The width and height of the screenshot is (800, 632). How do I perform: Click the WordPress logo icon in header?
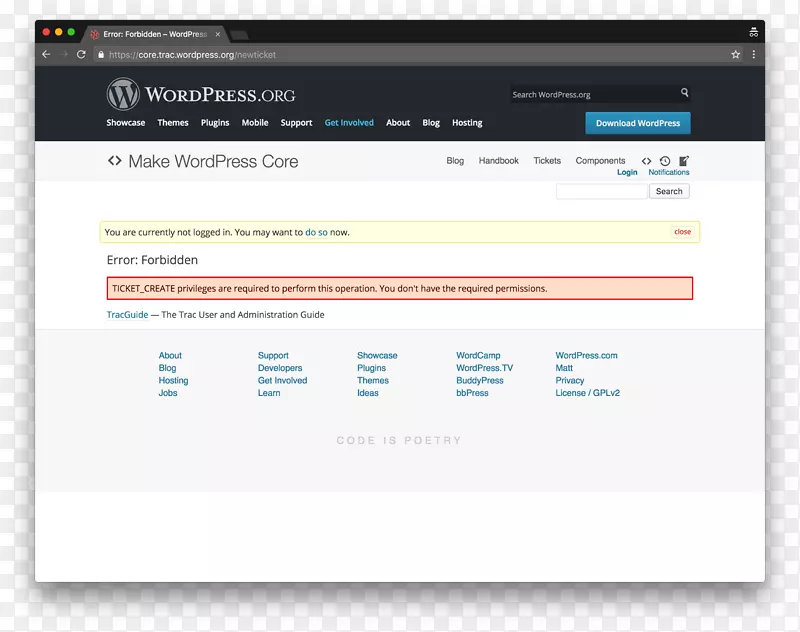123,94
